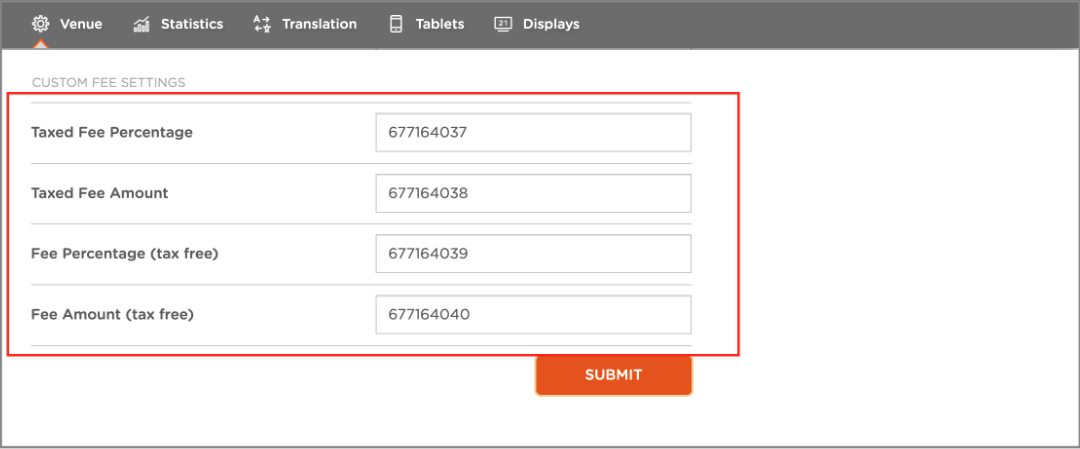1080x449 pixels.
Task: Click the Taxed Fee Amount label text
Action: (x=100, y=194)
